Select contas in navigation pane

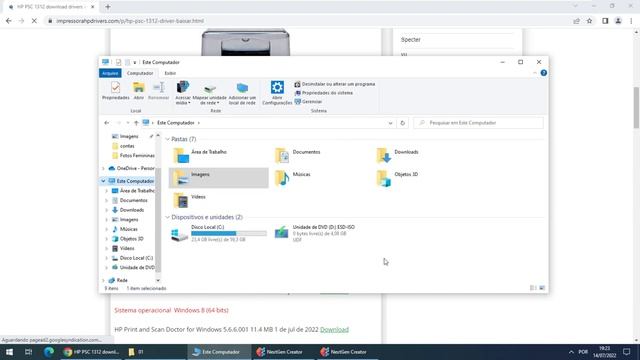point(127,146)
